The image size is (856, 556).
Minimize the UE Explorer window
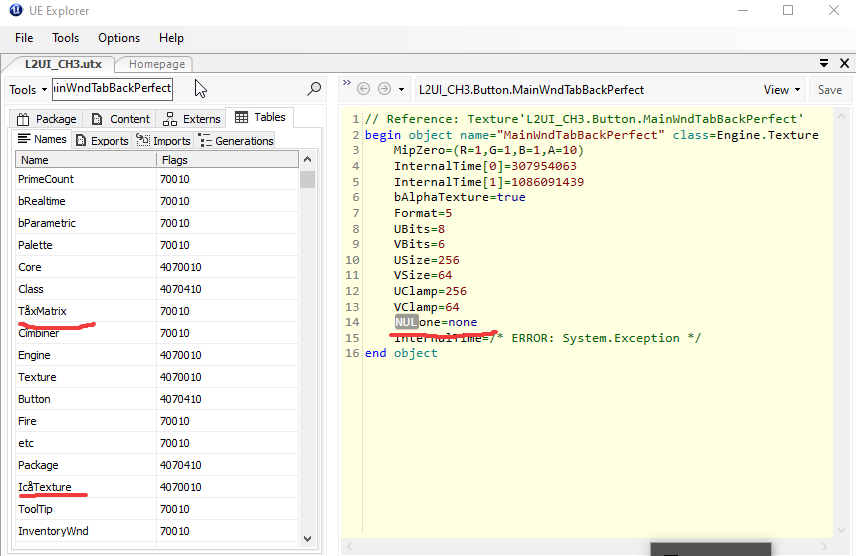pyautogui.click(x=742, y=10)
